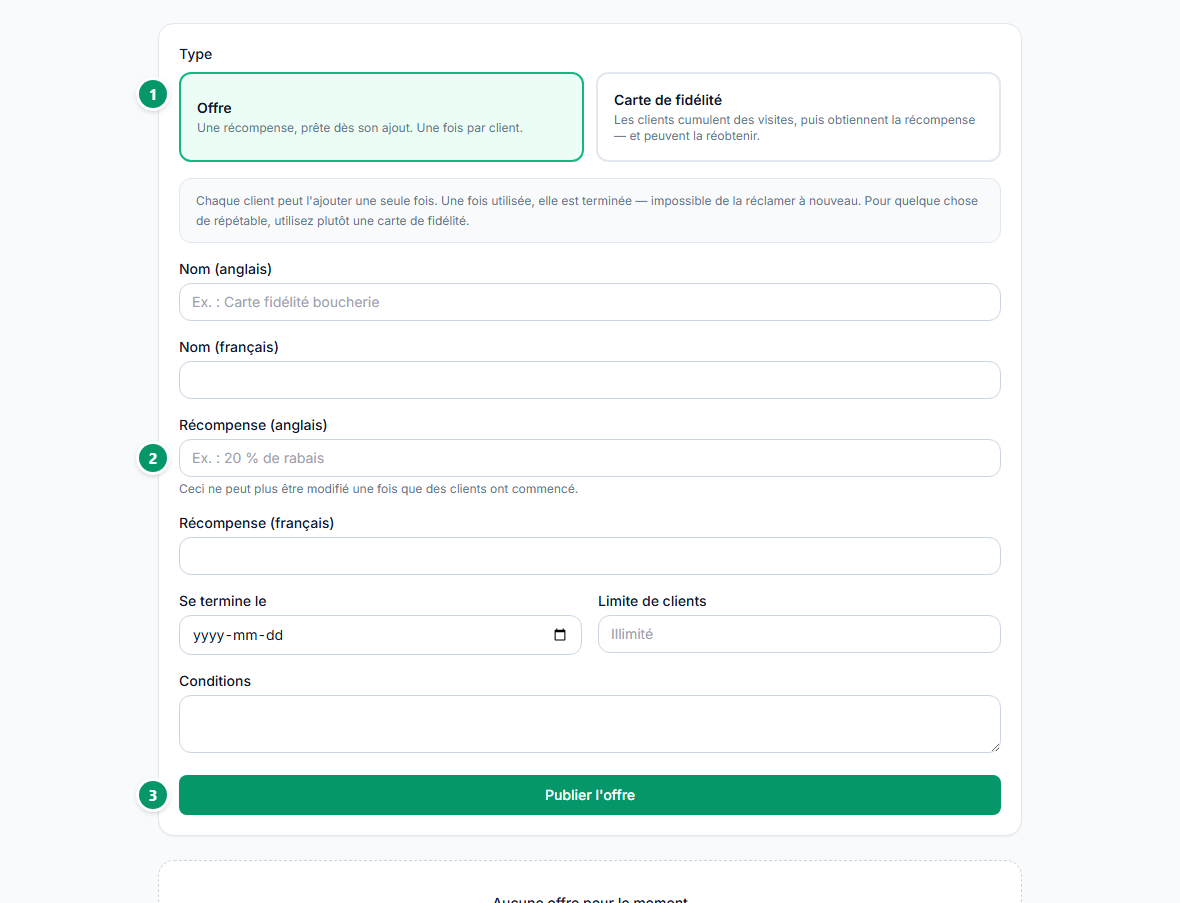Viewport: 1180px width, 903px height.
Task: Grab the Conditions textarea resize handle
Action: point(995,746)
